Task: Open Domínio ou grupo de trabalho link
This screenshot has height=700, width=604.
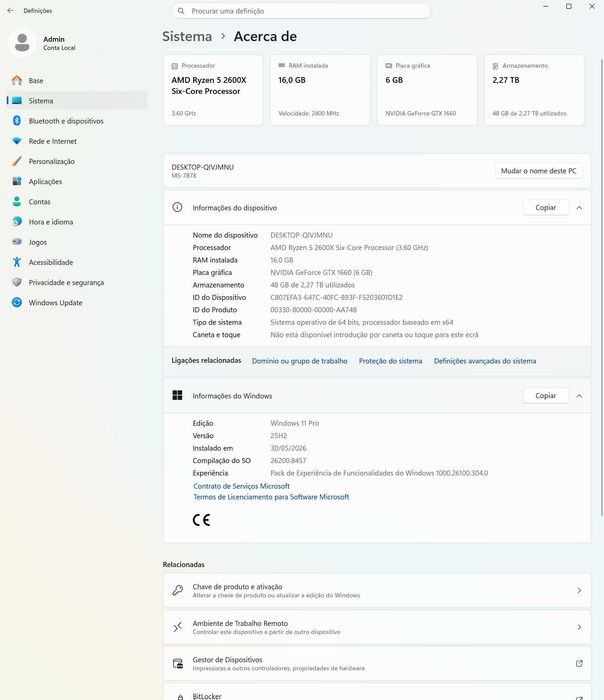Action: click(300, 361)
